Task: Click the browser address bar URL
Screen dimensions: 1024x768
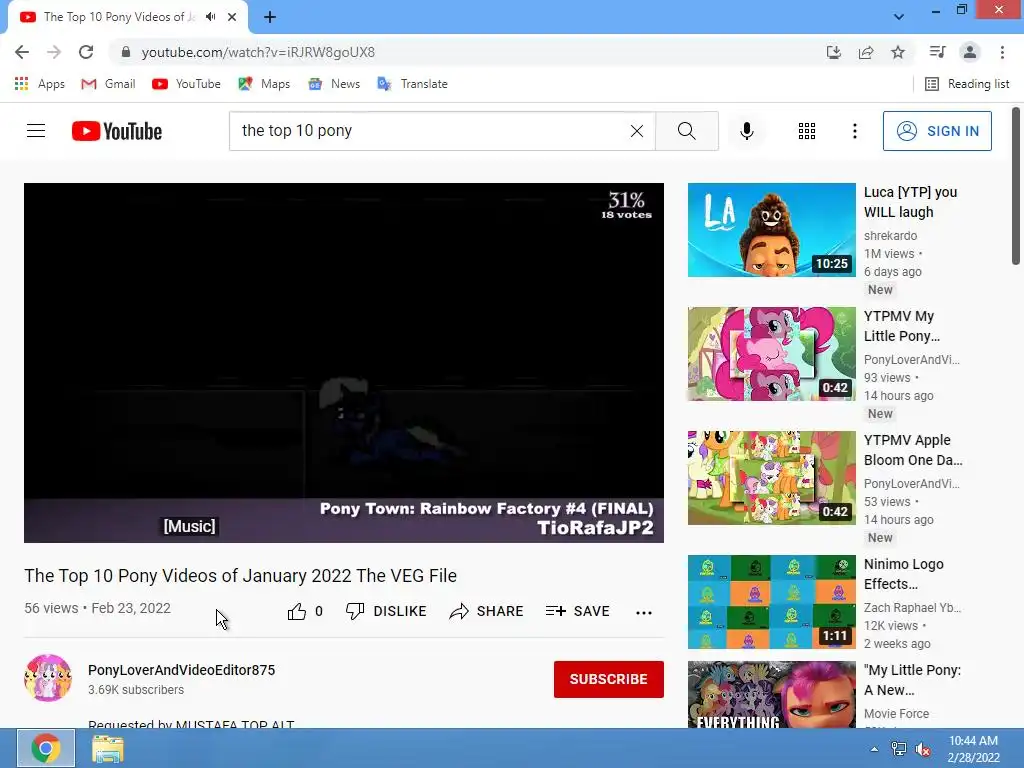Action: pyautogui.click(x=258, y=52)
